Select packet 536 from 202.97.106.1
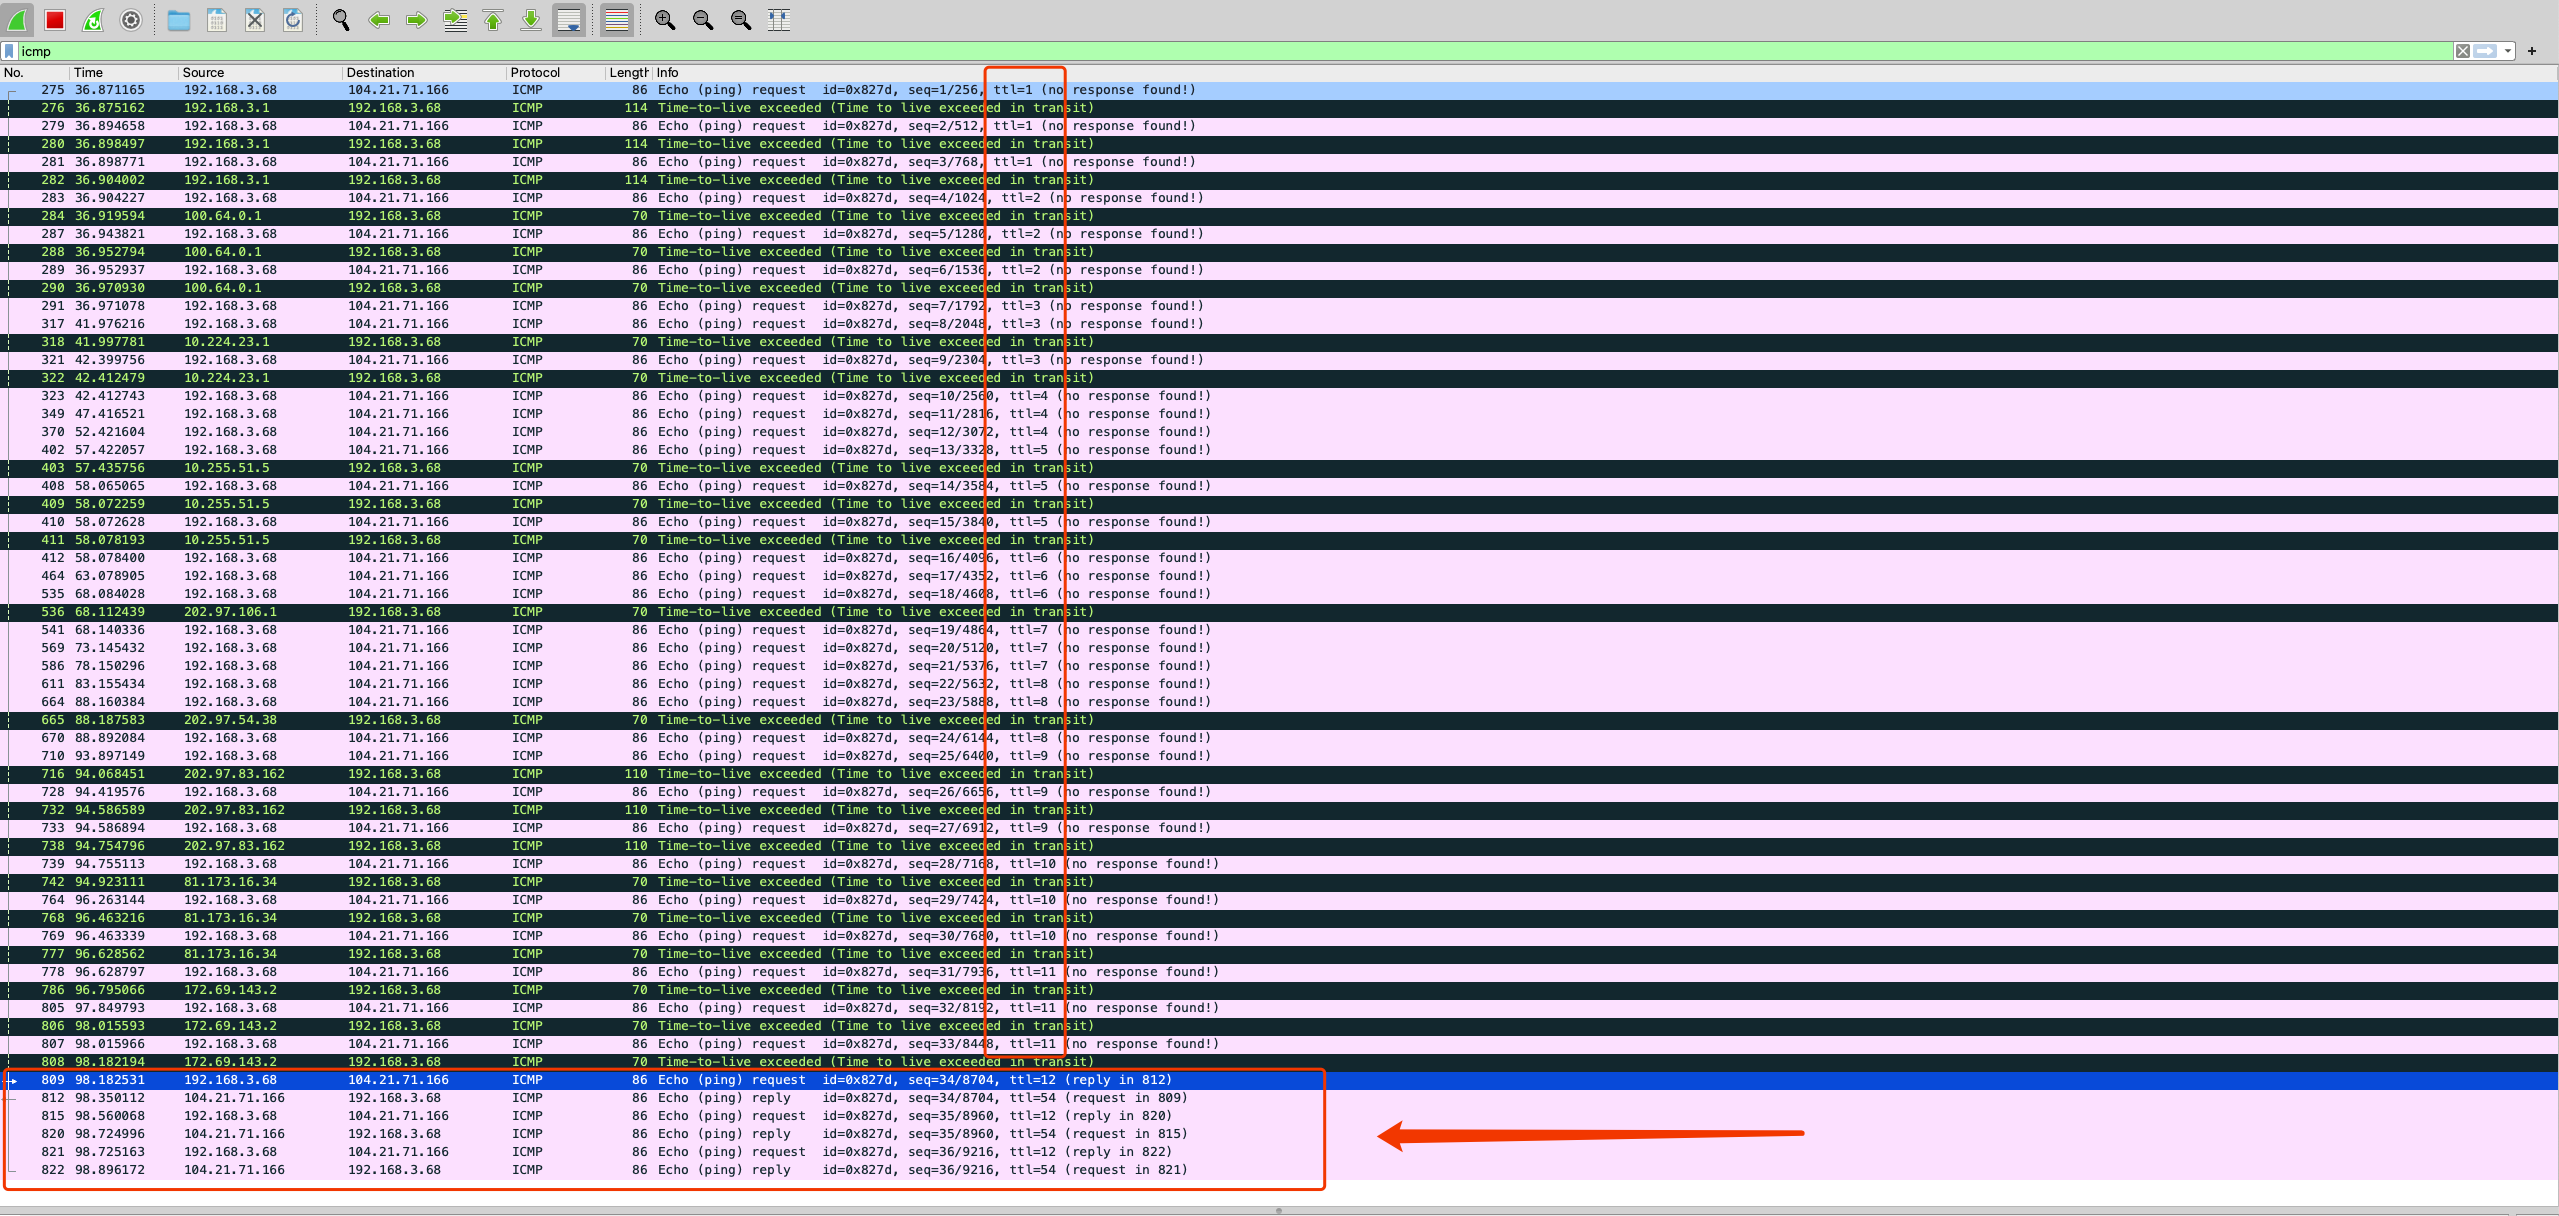 1279,612
